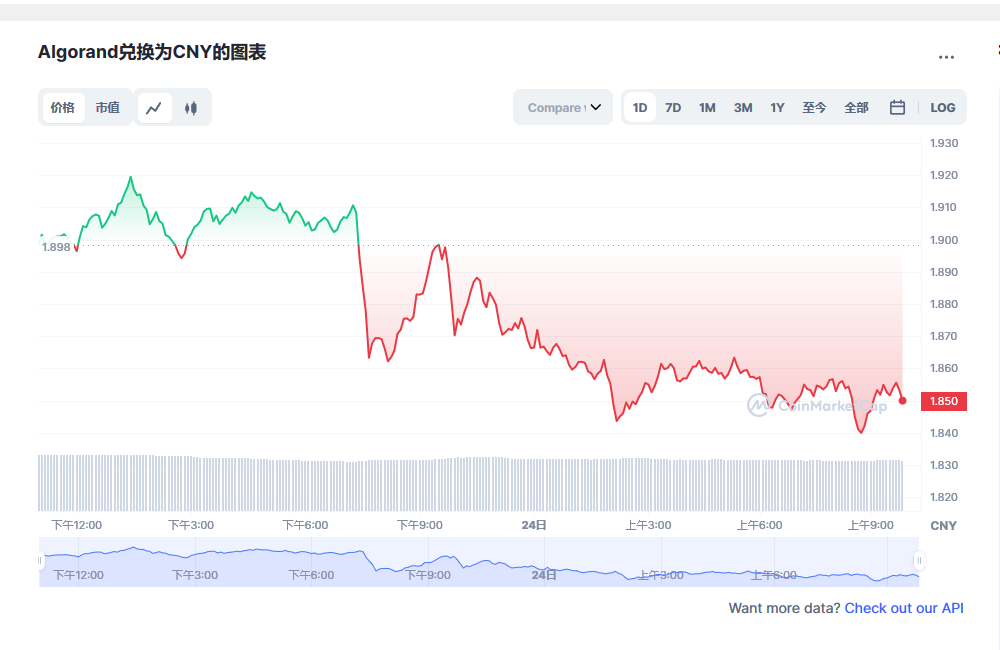The height and width of the screenshot is (650, 1000).
Task: Select the 全部 (all) time range
Action: [x=857, y=108]
